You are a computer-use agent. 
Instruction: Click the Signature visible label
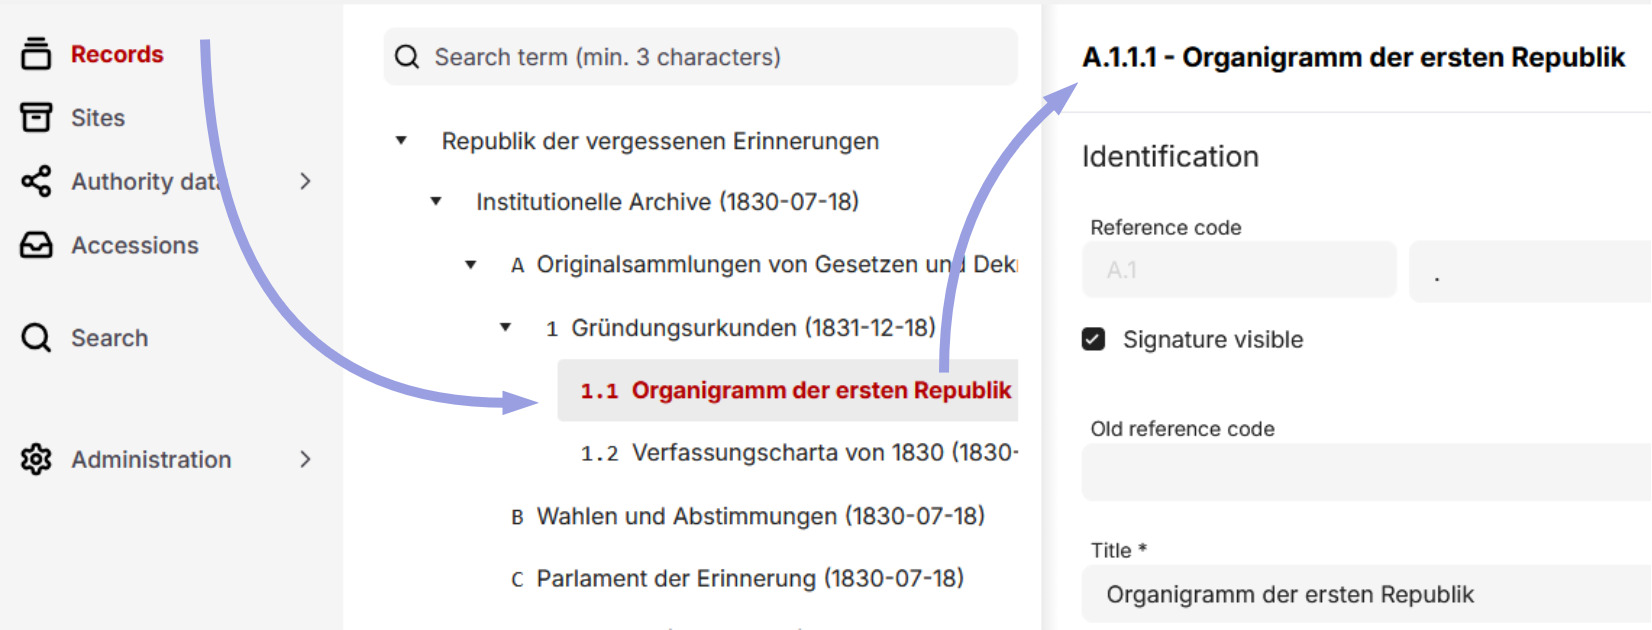click(1213, 340)
